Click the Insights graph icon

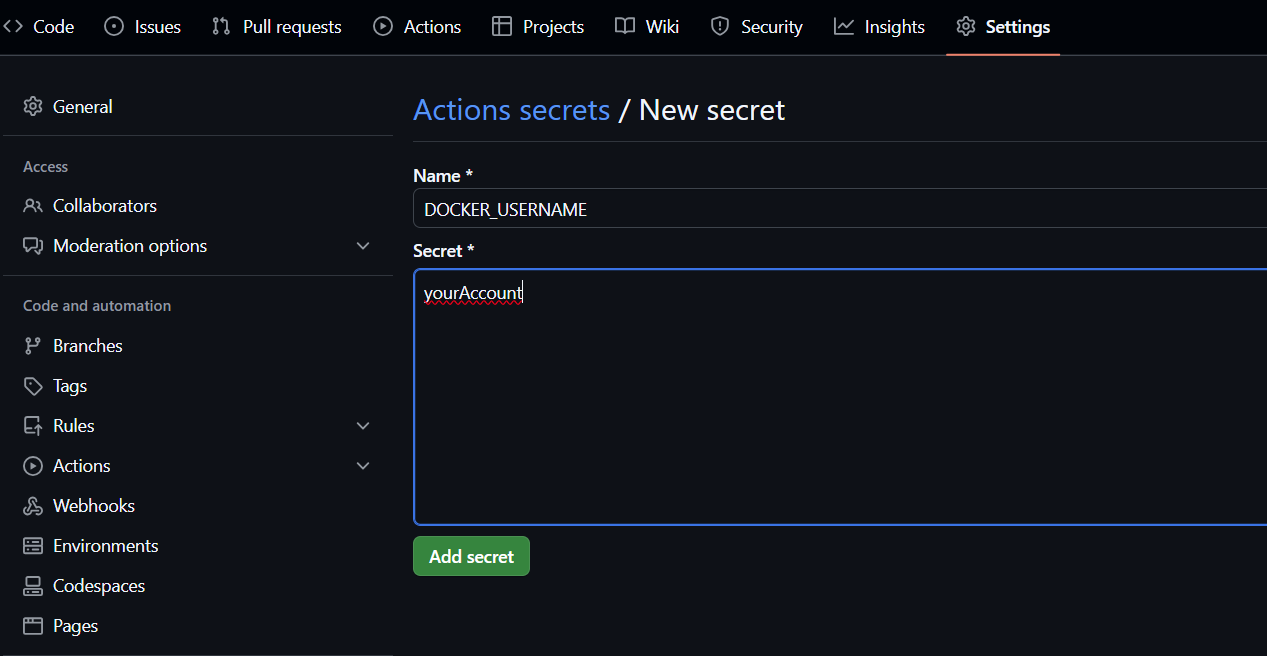pyautogui.click(x=844, y=27)
